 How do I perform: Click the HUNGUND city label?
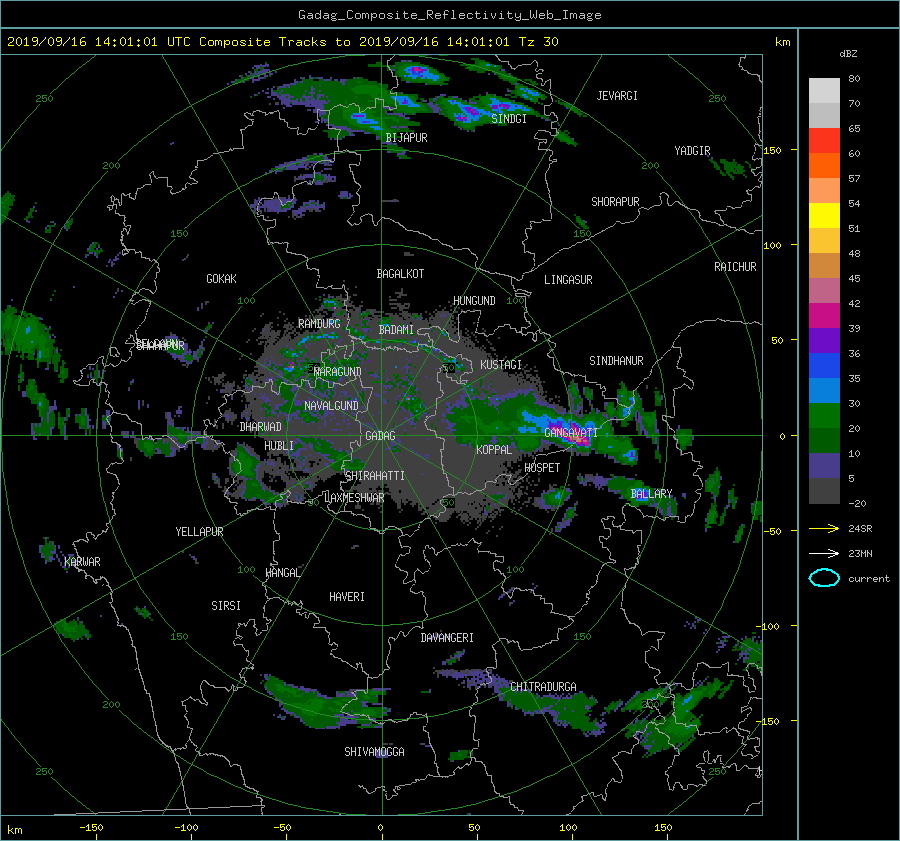point(474,301)
